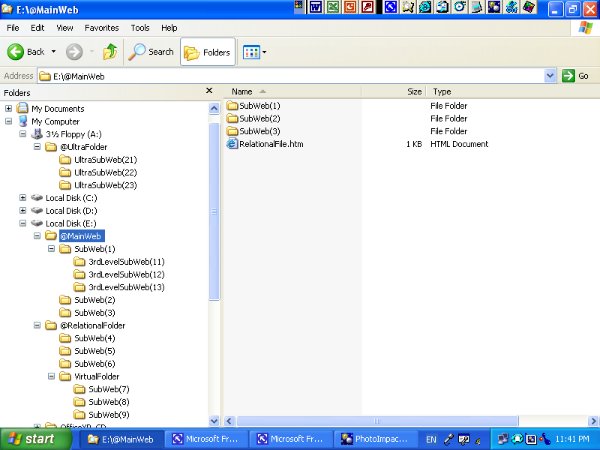This screenshot has width=600, height=450.
Task: Open the Search tool
Action: click(152, 51)
